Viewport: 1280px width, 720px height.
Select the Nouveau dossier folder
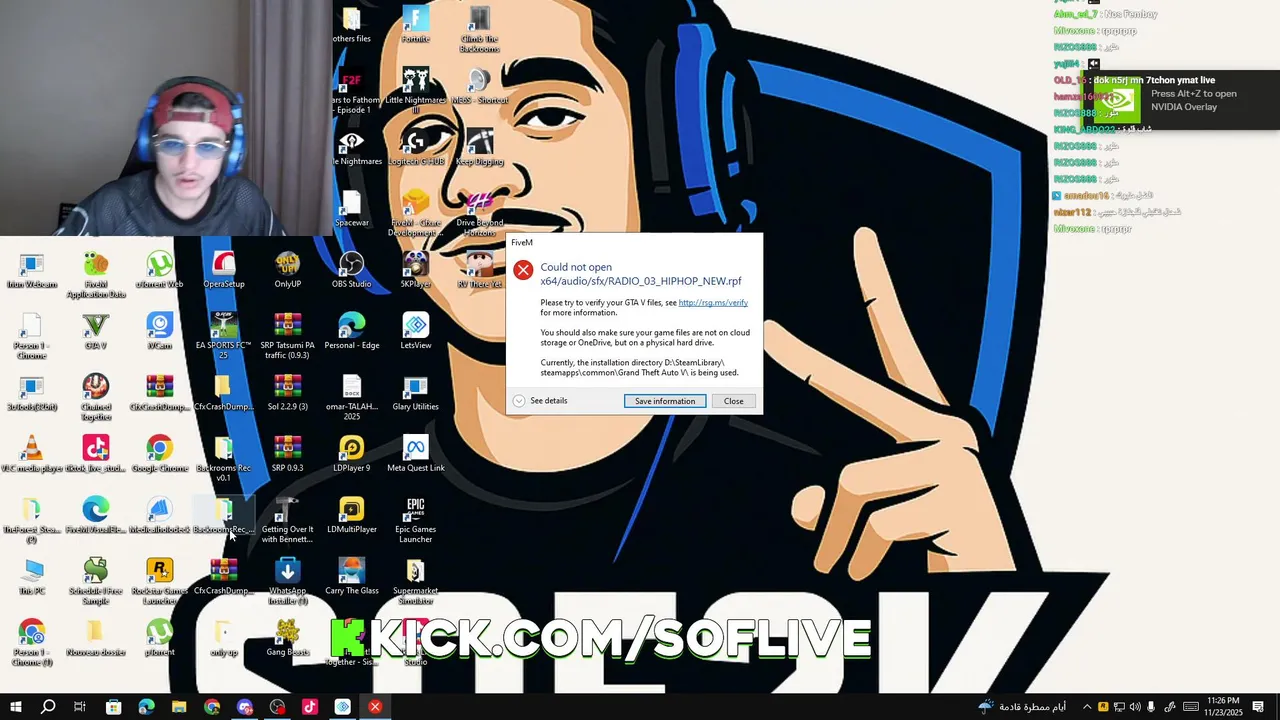pyautogui.click(x=95, y=638)
